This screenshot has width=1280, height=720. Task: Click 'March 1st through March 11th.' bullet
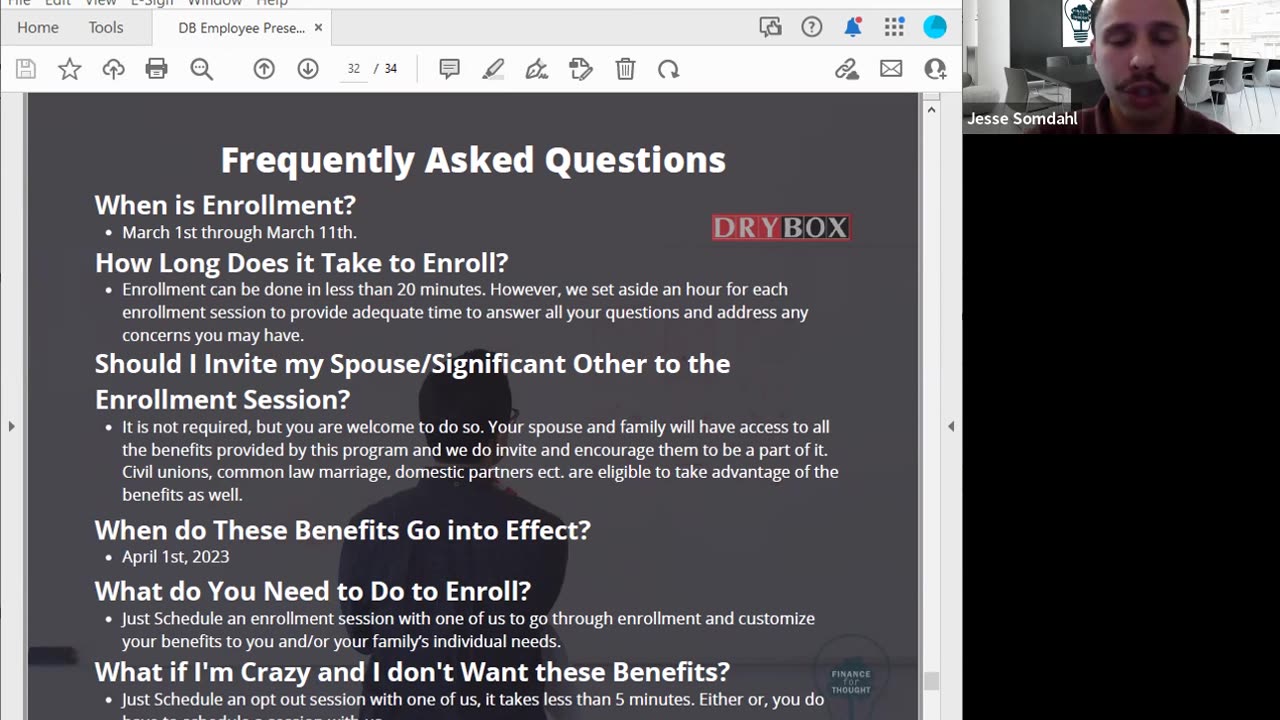pos(239,232)
